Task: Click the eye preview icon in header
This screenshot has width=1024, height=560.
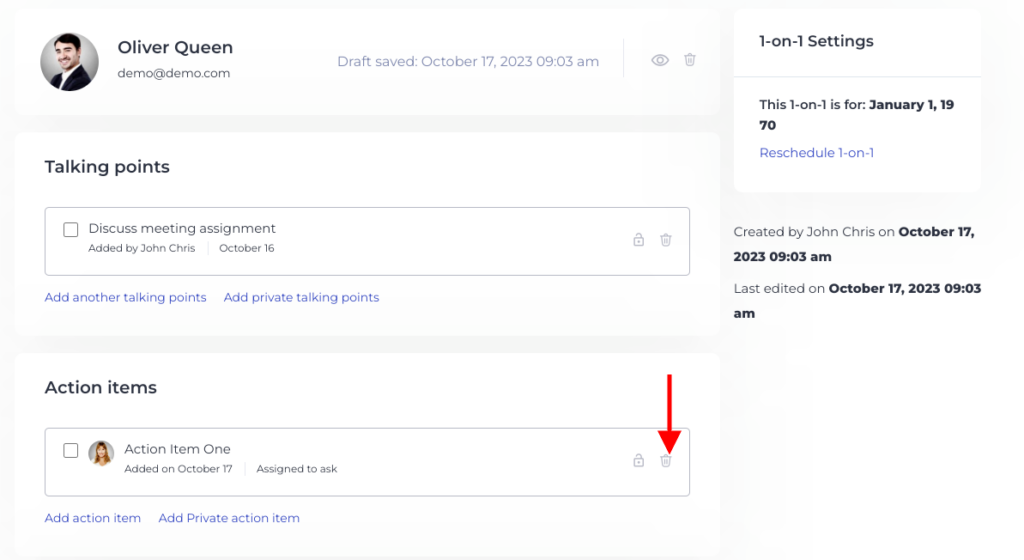Action: click(x=659, y=60)
